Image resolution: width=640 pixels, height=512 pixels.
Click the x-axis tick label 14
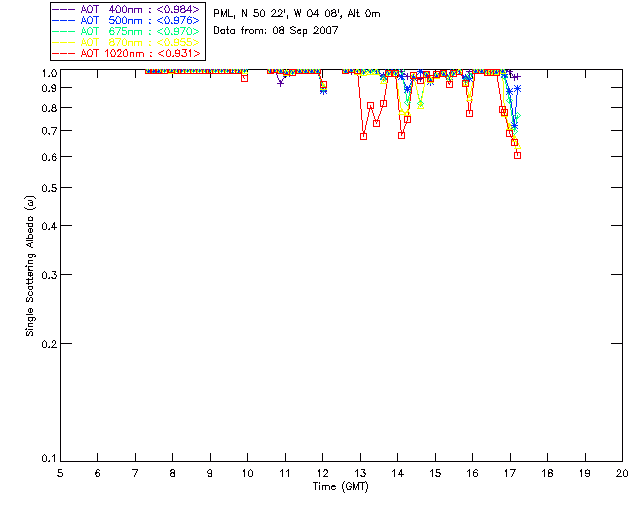point(398,474)
